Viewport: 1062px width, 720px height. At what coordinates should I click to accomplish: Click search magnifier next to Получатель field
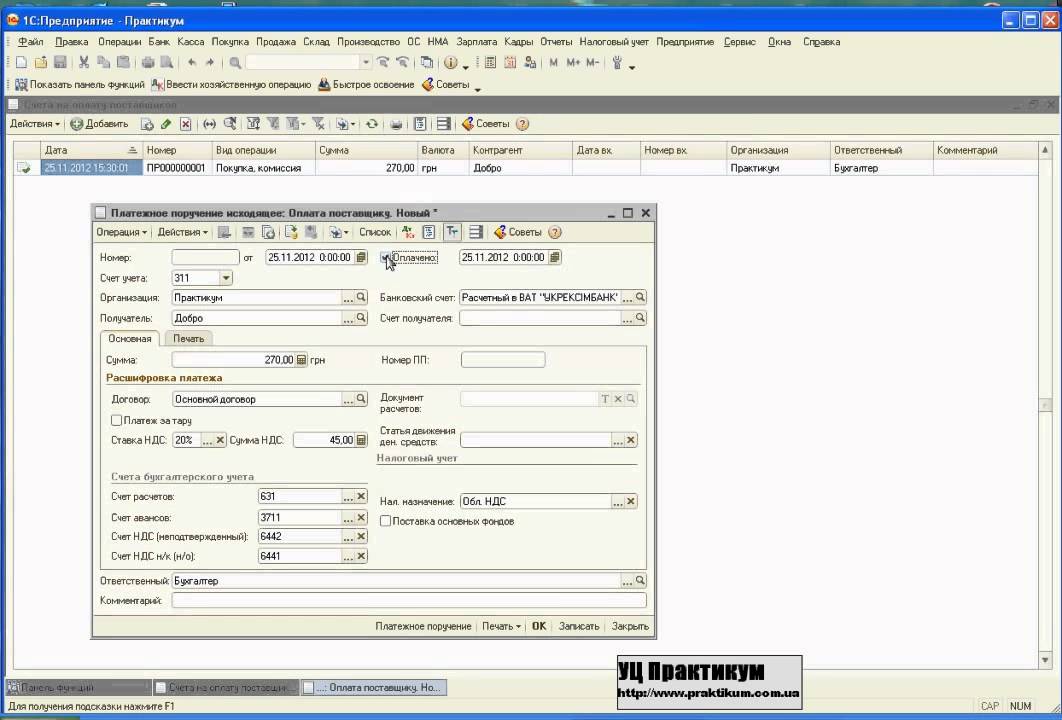(x=361, y=318)
